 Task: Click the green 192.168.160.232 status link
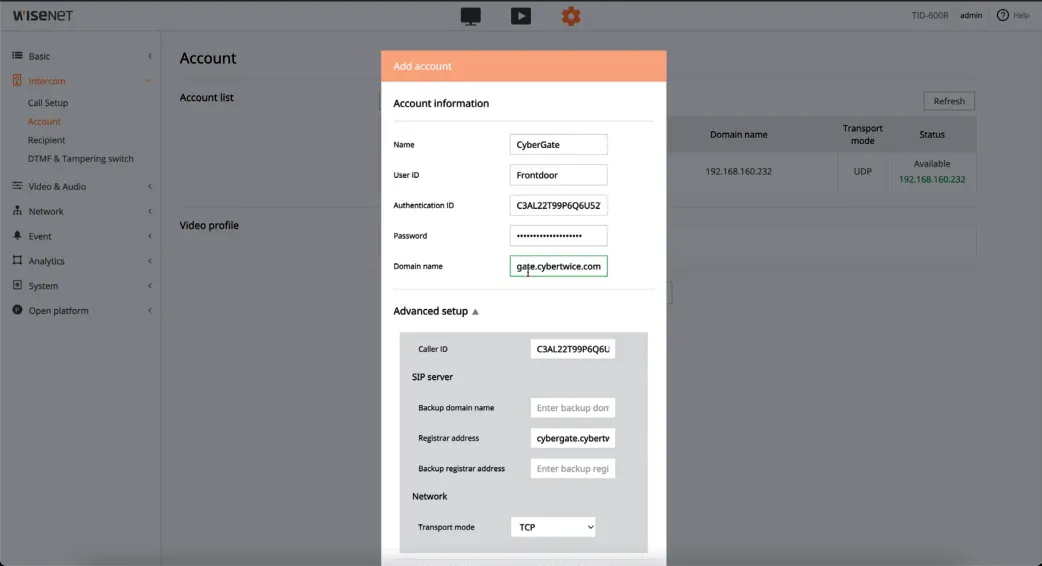[x=932, y=179]
